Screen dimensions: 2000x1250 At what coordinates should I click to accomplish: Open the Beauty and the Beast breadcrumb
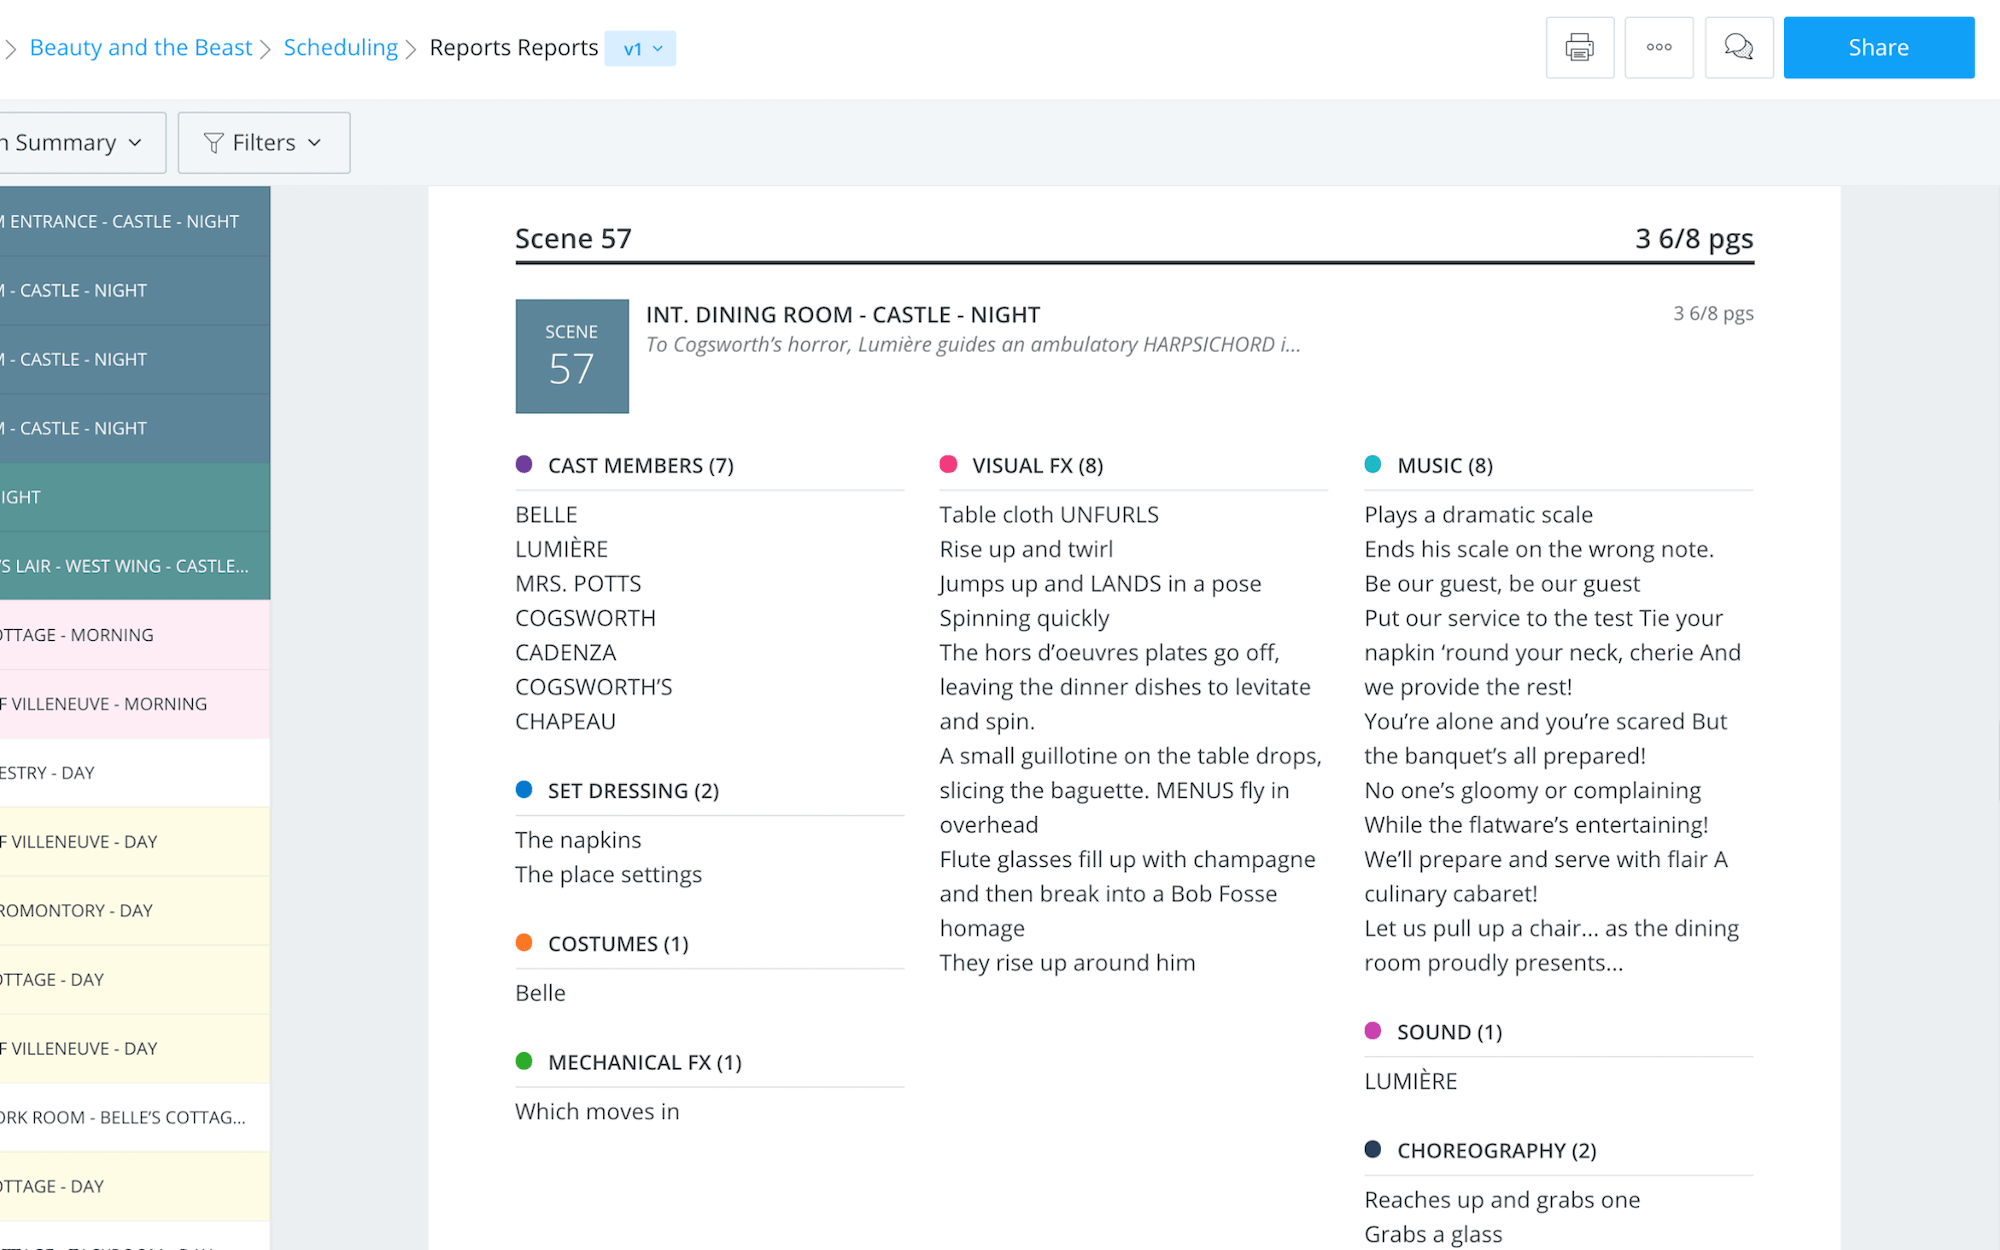(x=141, y=47)
